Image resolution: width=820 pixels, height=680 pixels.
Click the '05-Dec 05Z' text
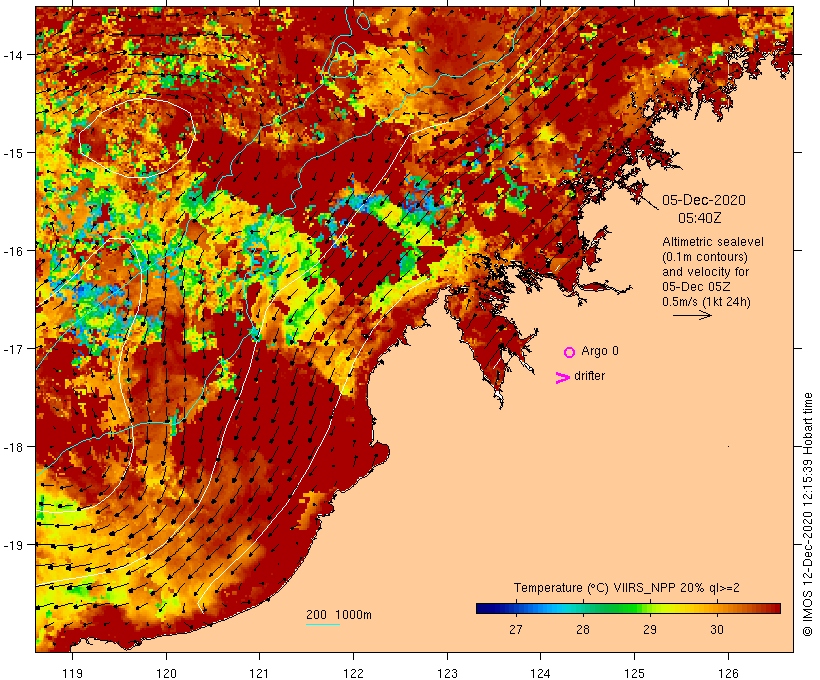696,287
